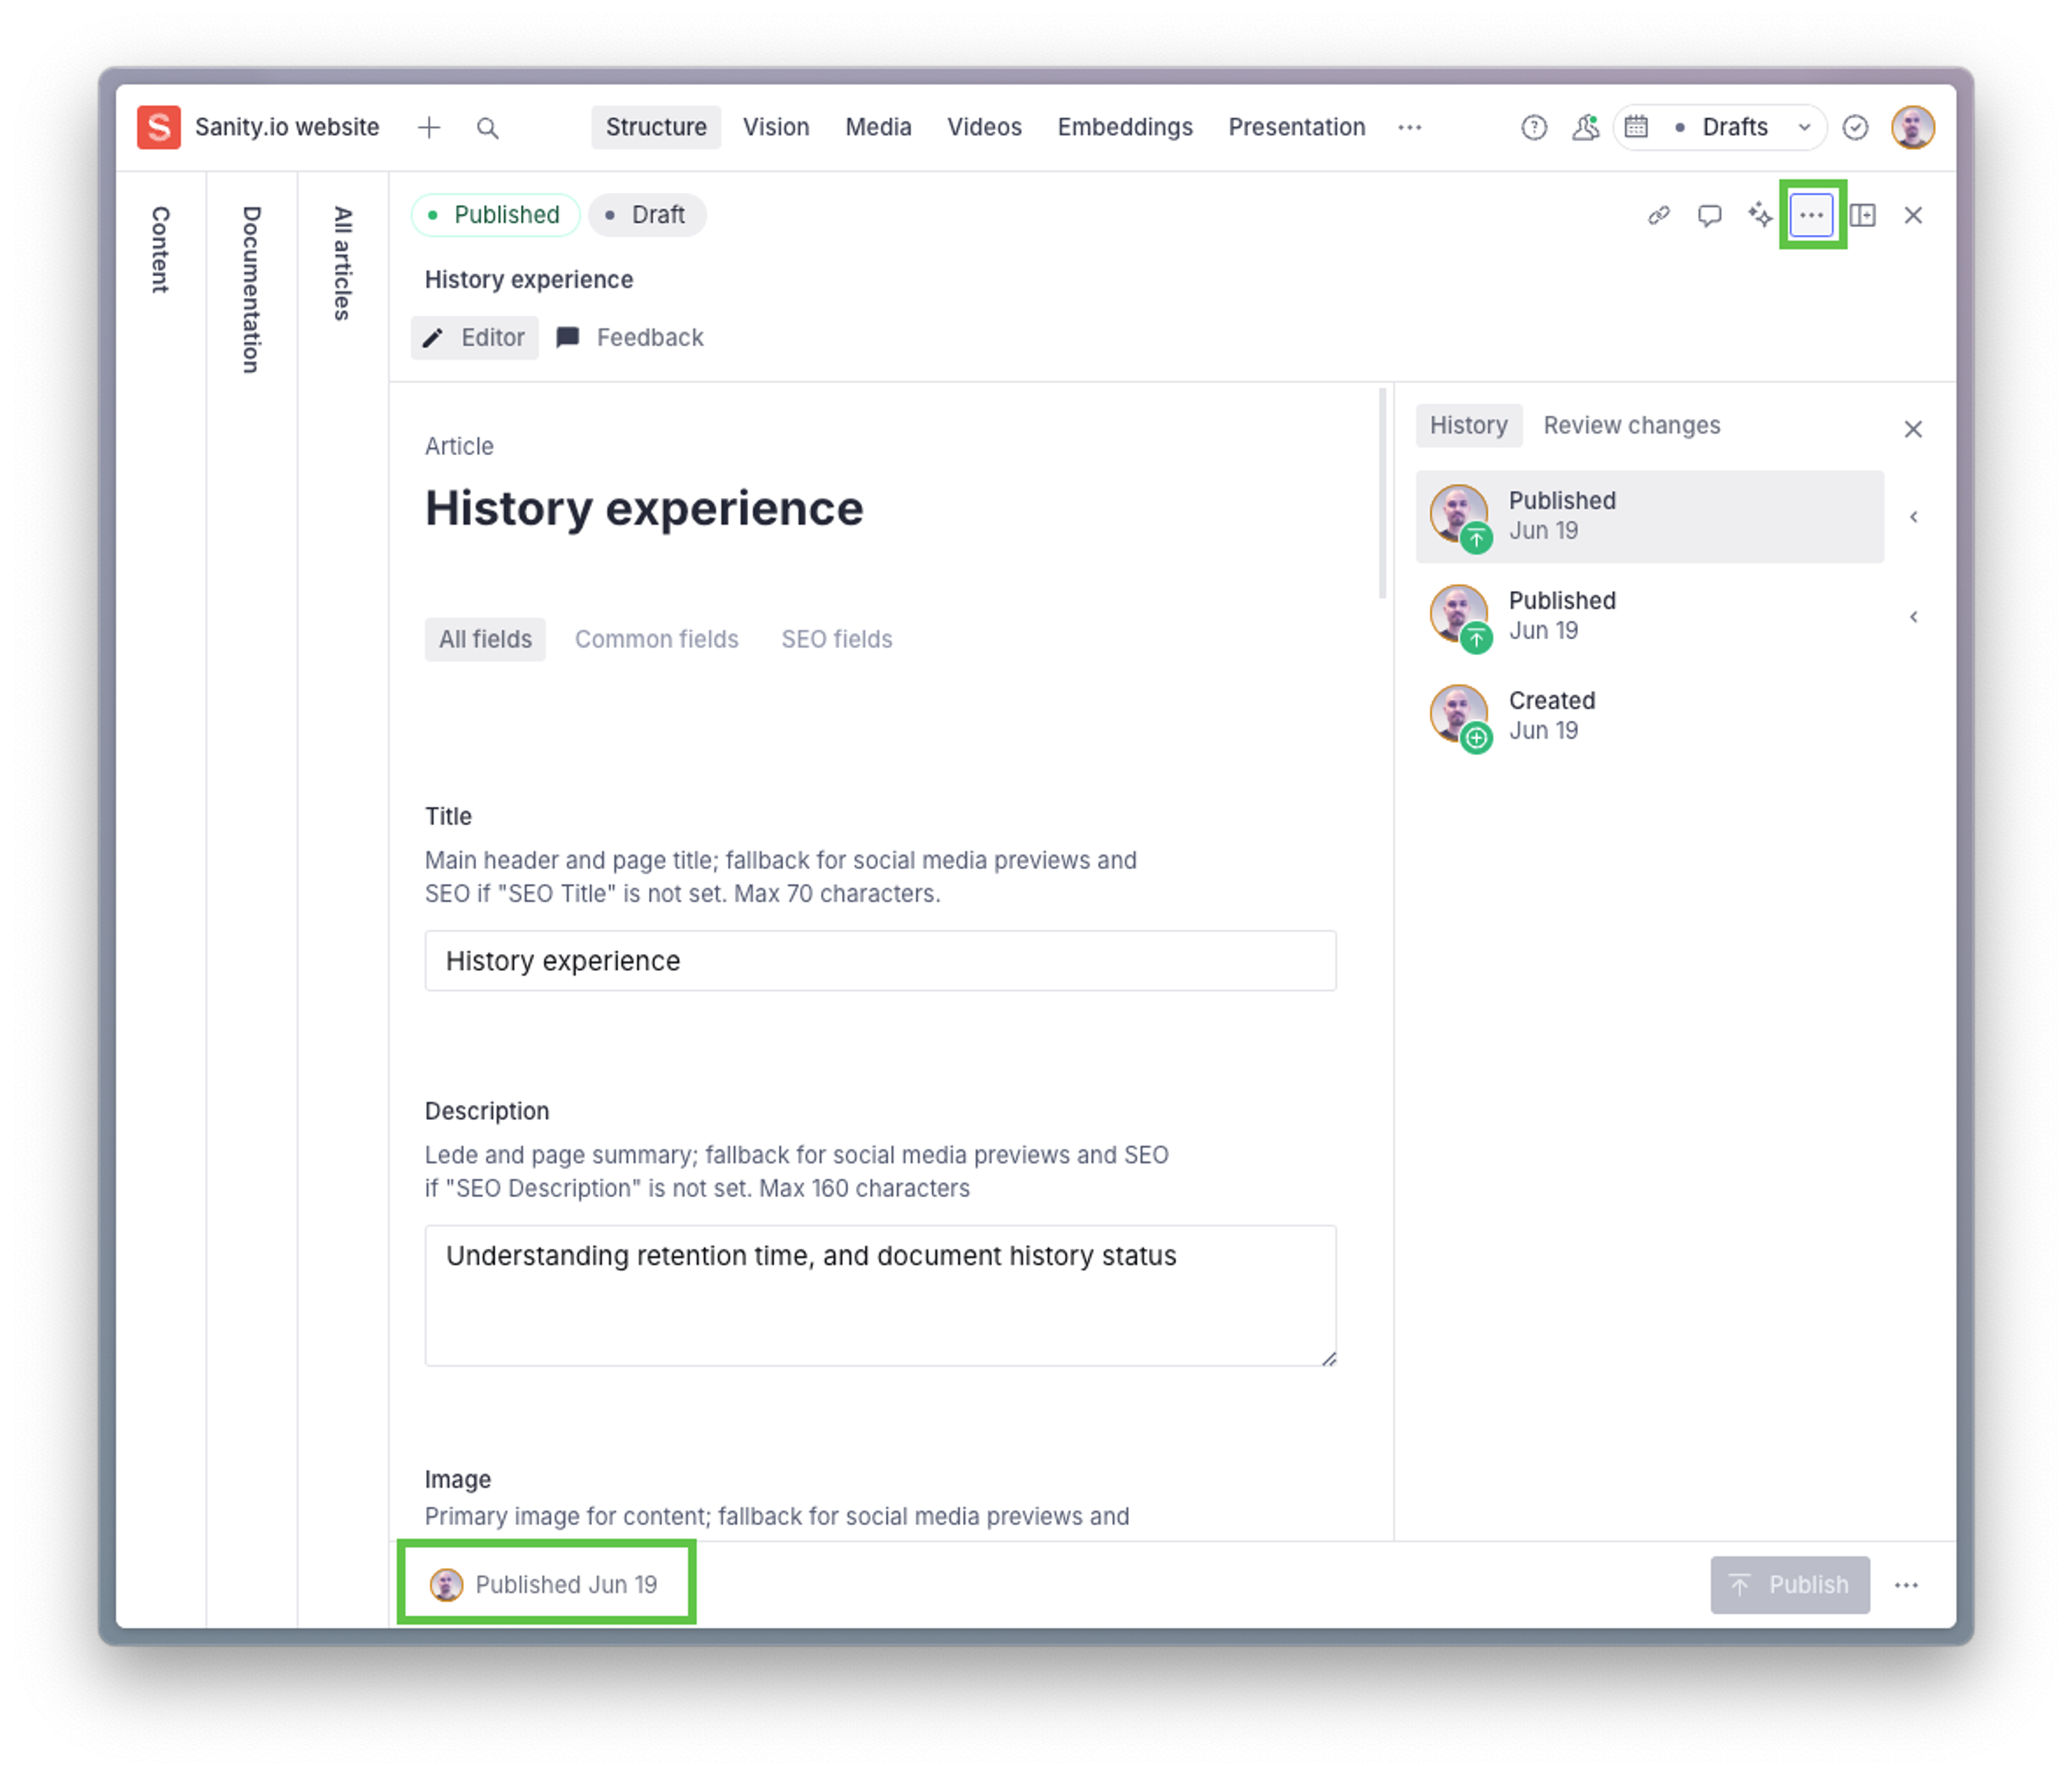Click into the Title input field
Screen dimensions: 2072x1775
coord(880,961)
